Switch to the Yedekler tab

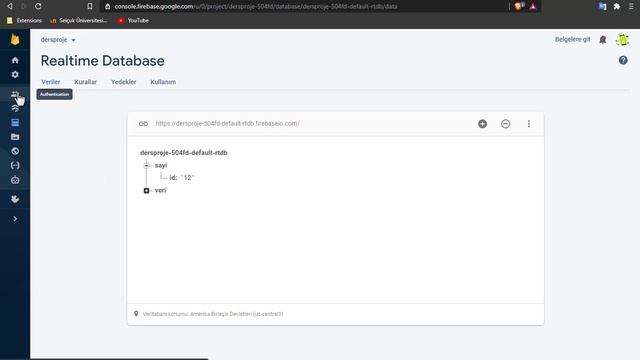tap(124, 82)
